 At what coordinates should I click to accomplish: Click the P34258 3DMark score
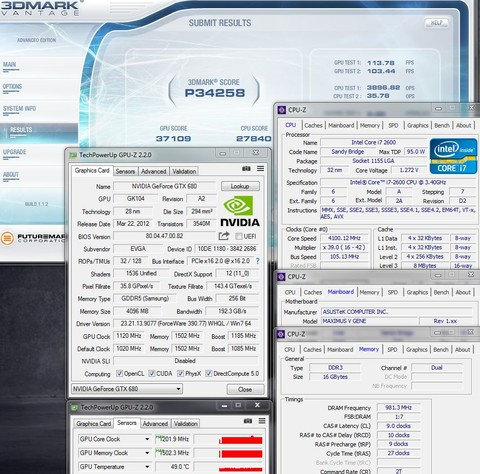pyautogui.click(x=215, y=93)
